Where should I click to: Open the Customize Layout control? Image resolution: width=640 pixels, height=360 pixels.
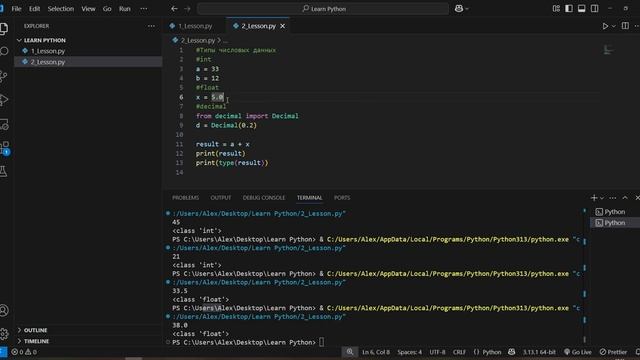tap(556, 9)
